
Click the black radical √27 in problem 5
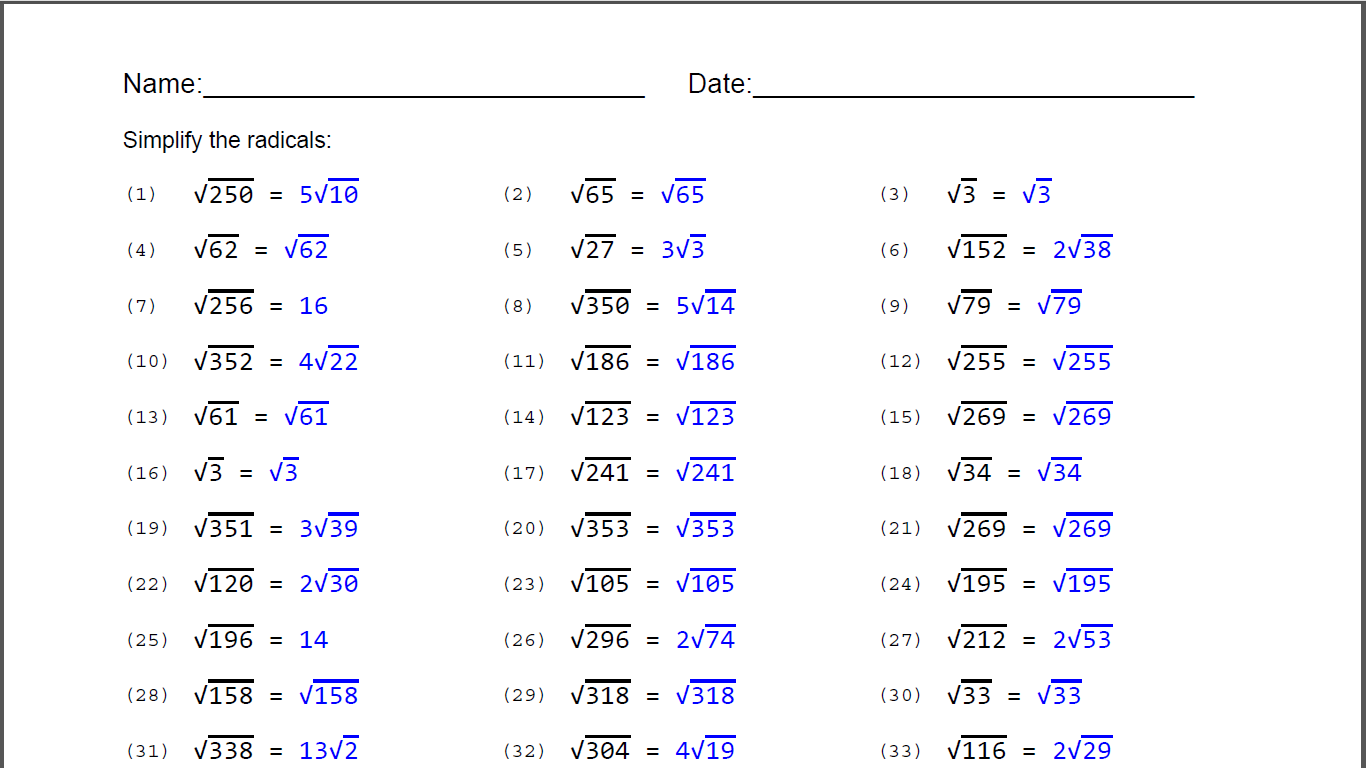point(593,249)
